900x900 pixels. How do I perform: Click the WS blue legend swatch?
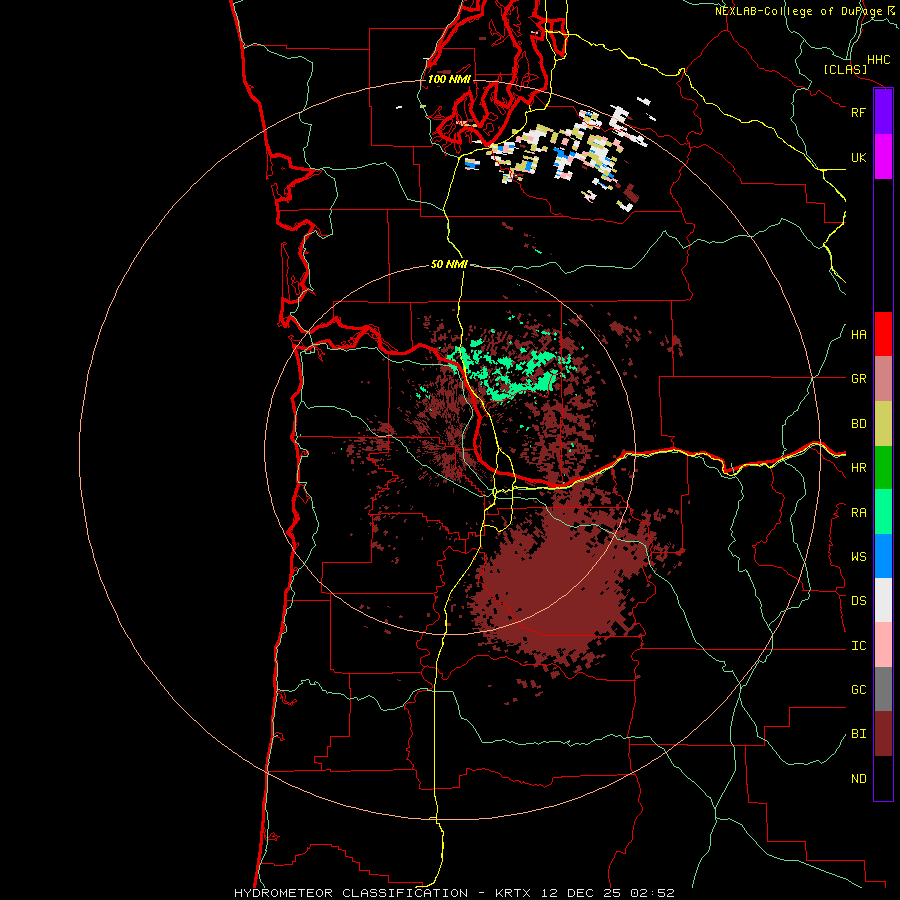pos(883,556)
